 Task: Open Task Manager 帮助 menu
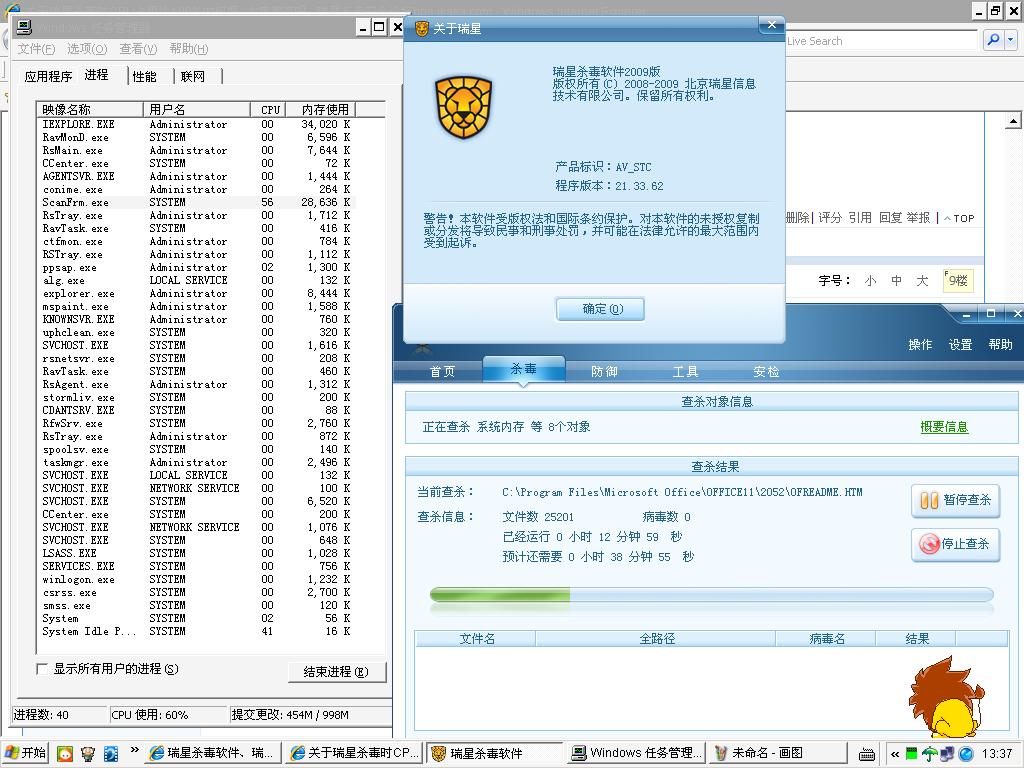189,49
